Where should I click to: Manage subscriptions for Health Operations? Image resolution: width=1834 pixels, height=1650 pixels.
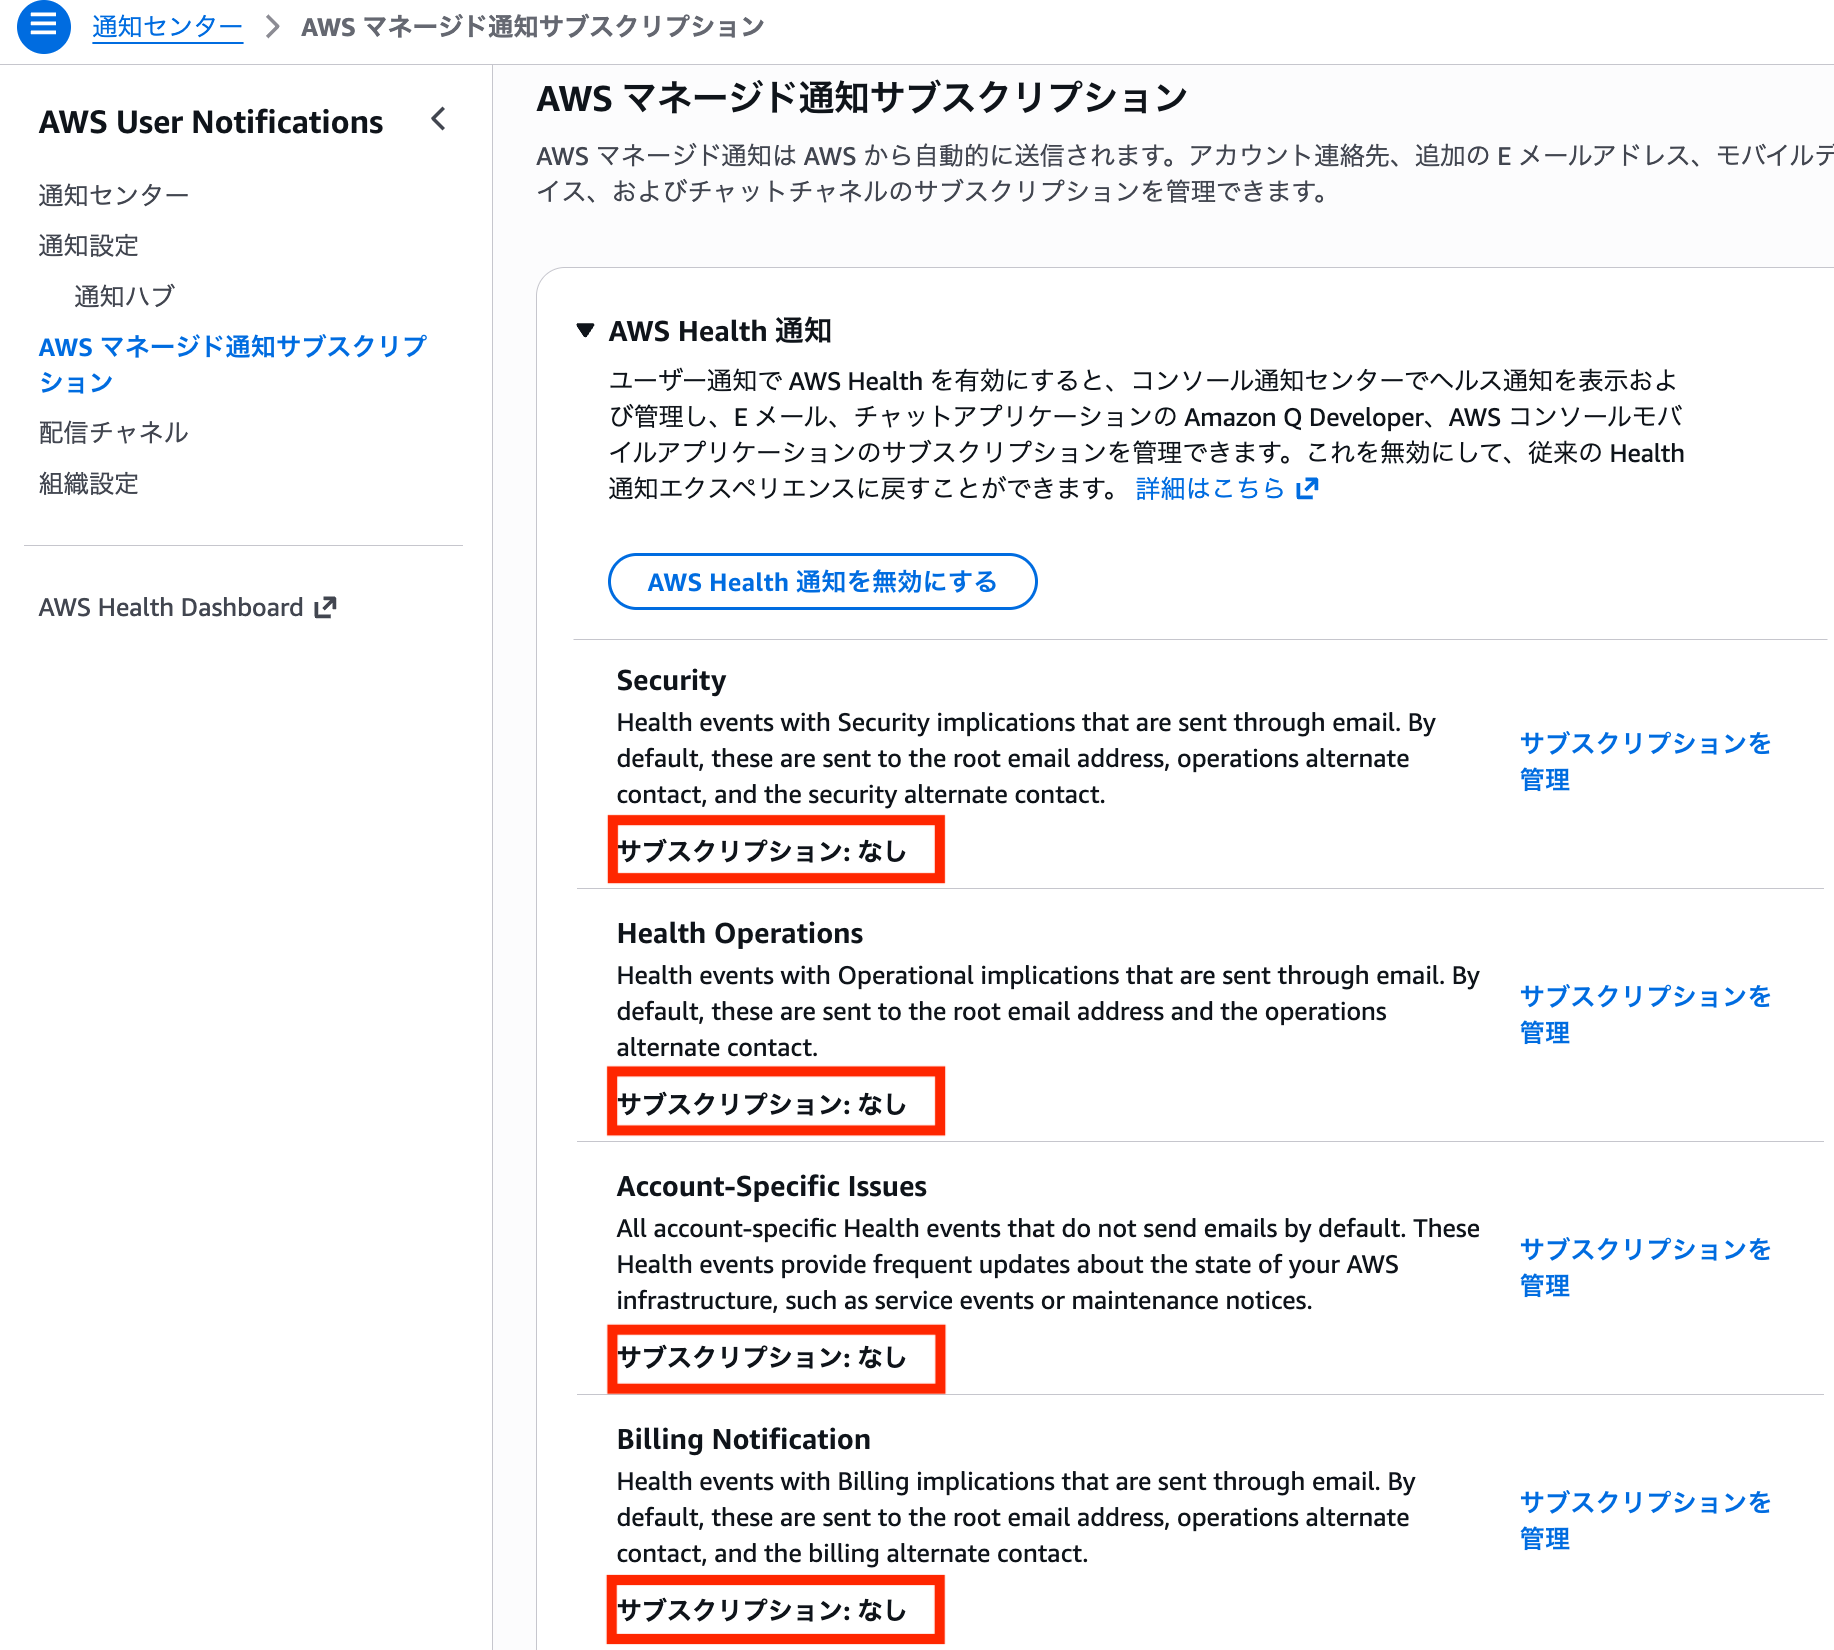(1643, 1014)
